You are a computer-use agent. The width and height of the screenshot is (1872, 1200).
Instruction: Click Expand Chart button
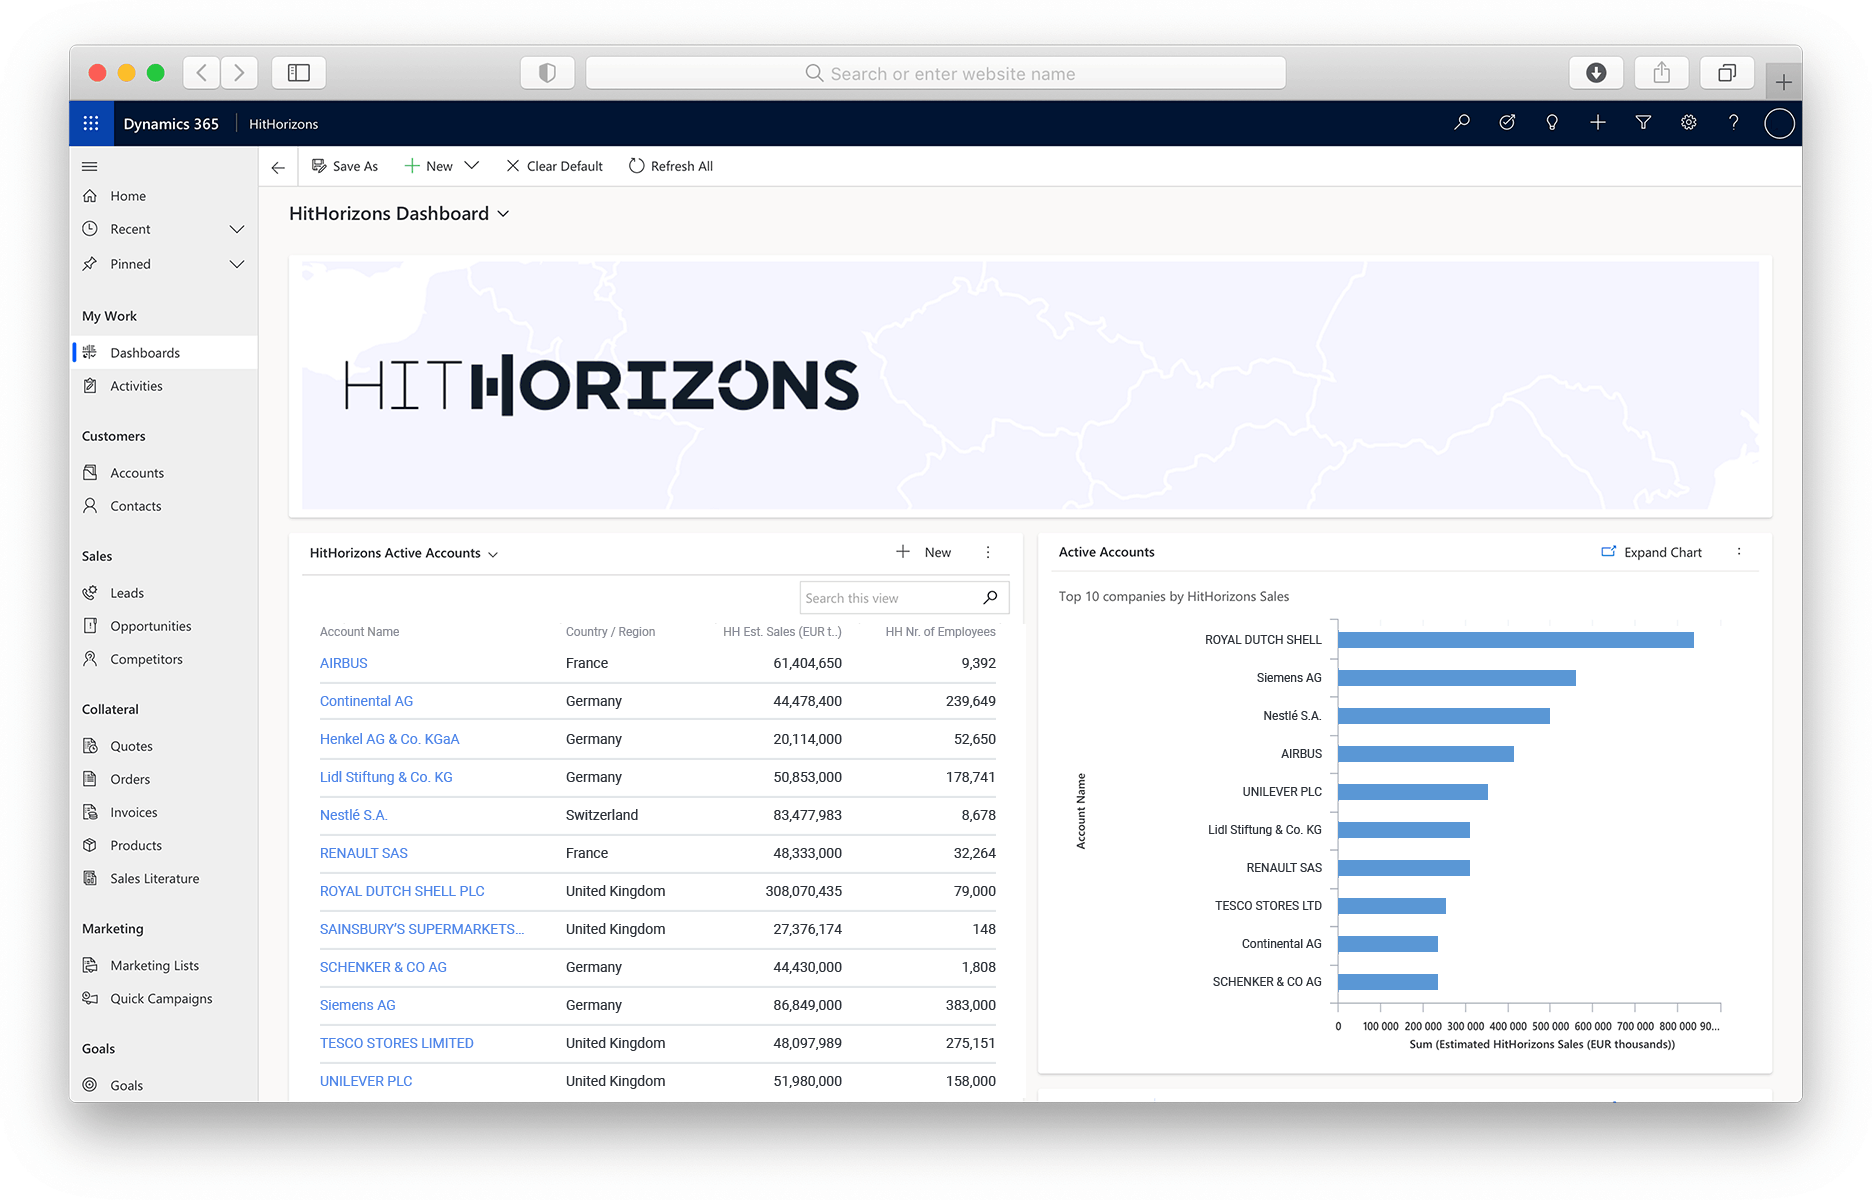click(1651, 552)
